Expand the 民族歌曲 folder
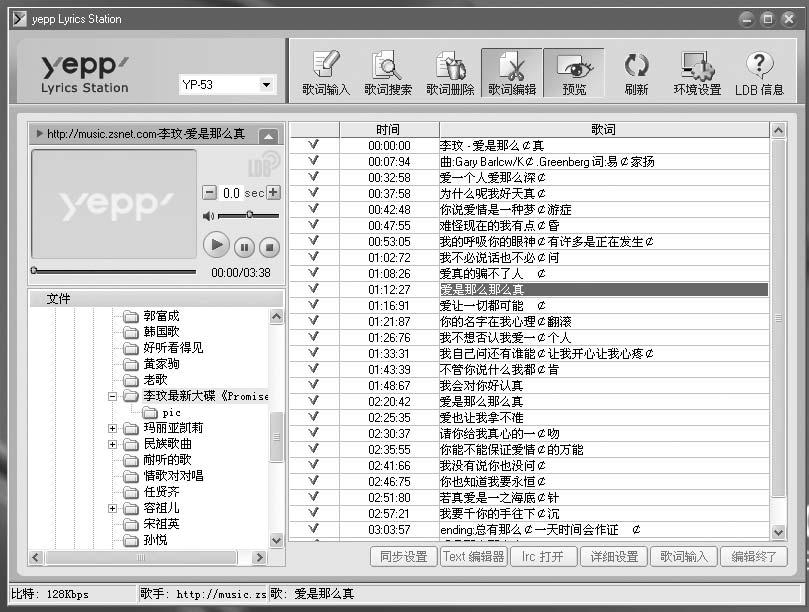The image size is (809, 612). [112, 444]
